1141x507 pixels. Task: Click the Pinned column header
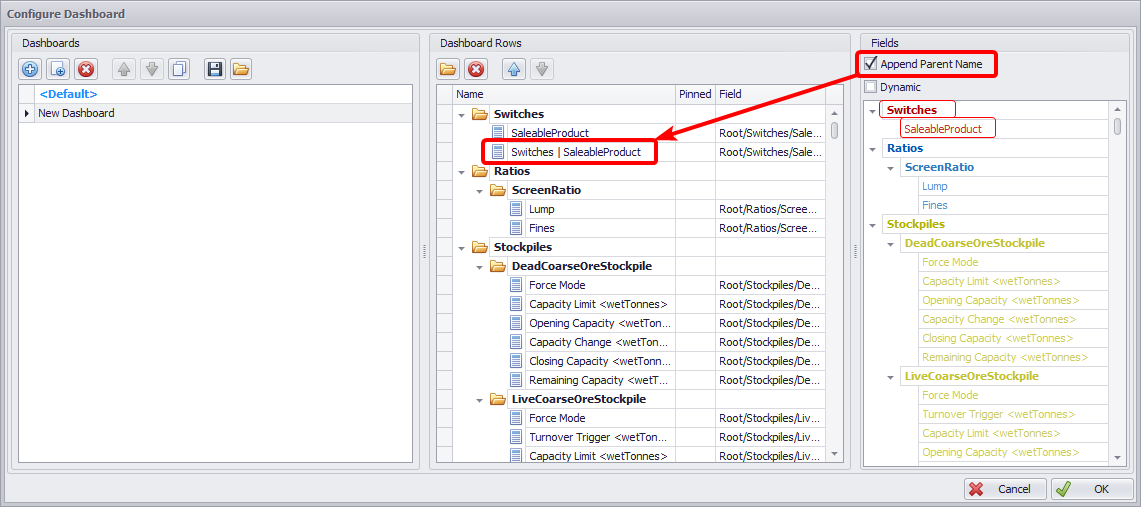[x=695, y=94]
